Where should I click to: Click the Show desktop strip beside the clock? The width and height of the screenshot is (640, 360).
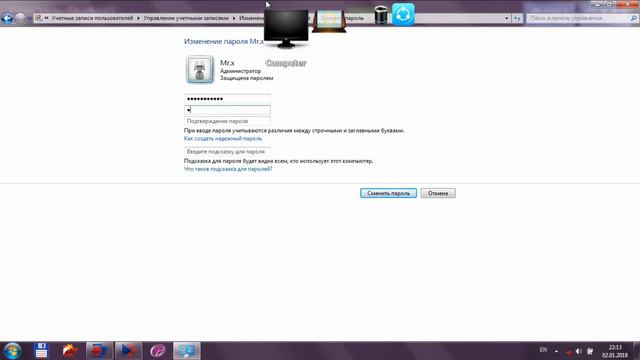pyautogui.click(x=637, y=351)
